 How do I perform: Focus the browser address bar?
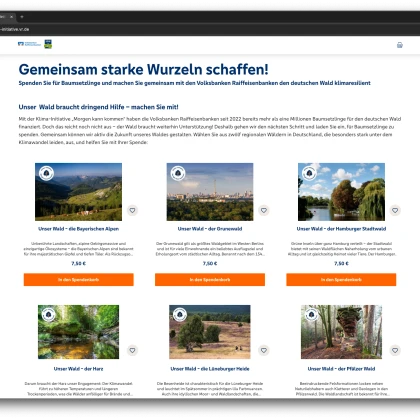tap(210, 29)
